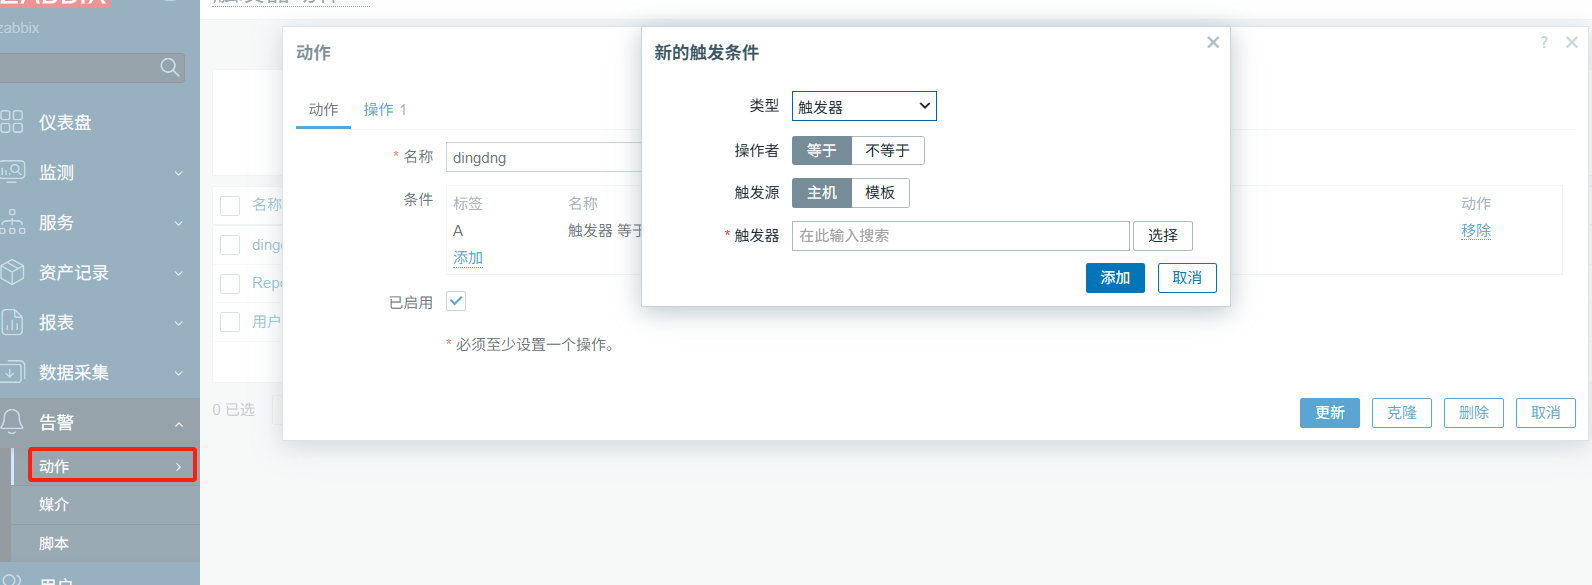Close the 动作 dialog with X icon

tap(1572, 42)
